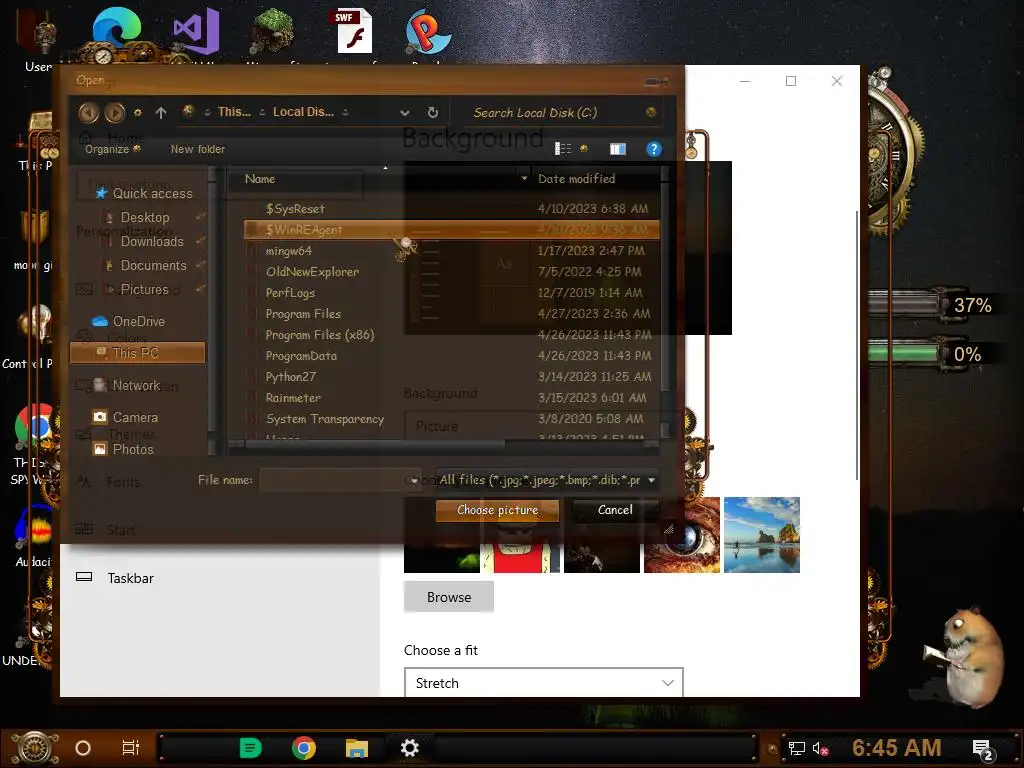Open the P app desktop shortcut
The image size is (1024, 768).
[428, 31]
